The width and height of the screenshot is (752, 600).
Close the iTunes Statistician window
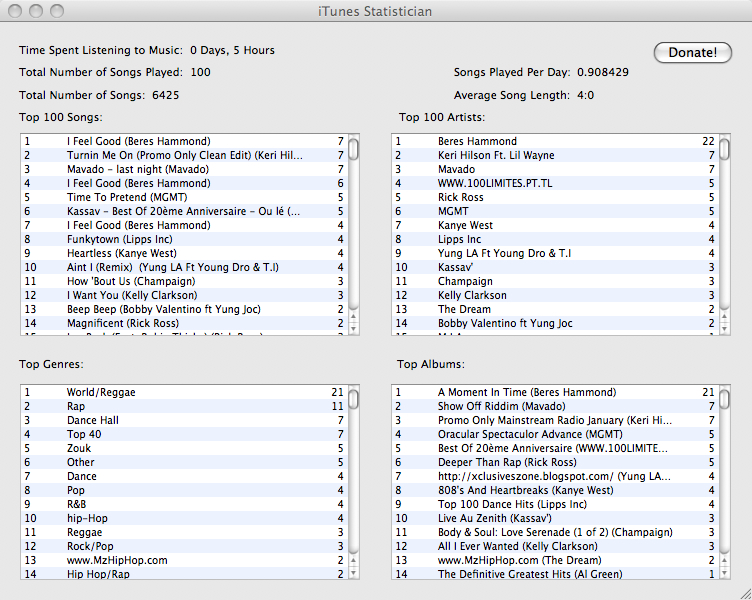[x=15, y=11]
